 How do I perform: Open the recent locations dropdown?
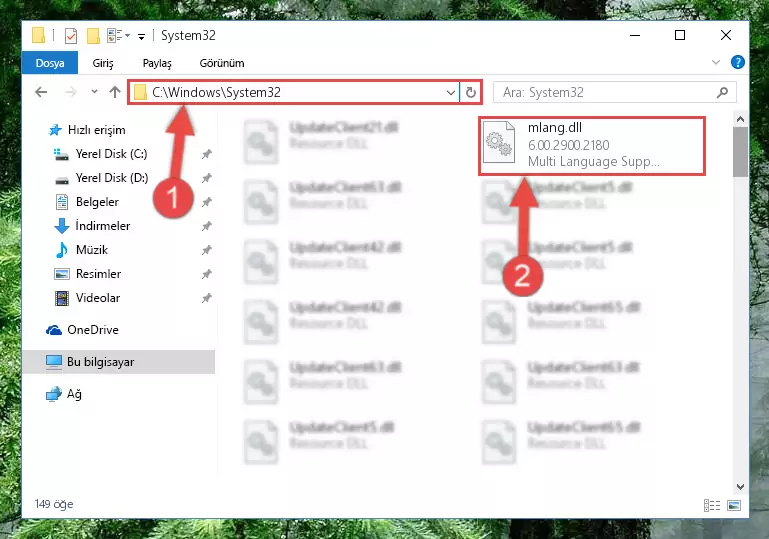[94, 92]
